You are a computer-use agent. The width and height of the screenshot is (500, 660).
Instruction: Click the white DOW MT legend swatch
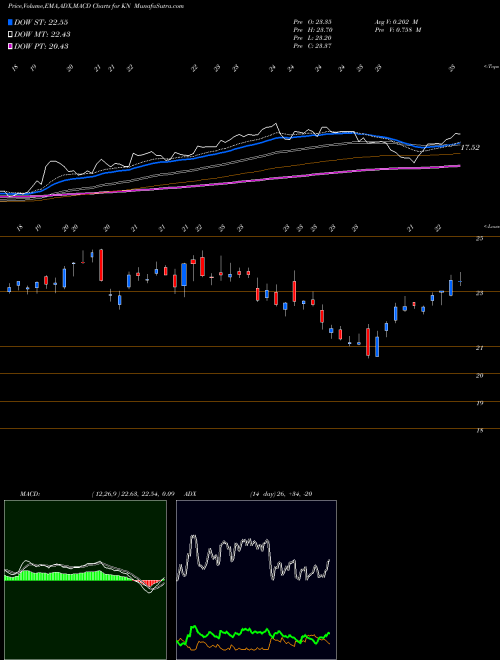(10, 34)
